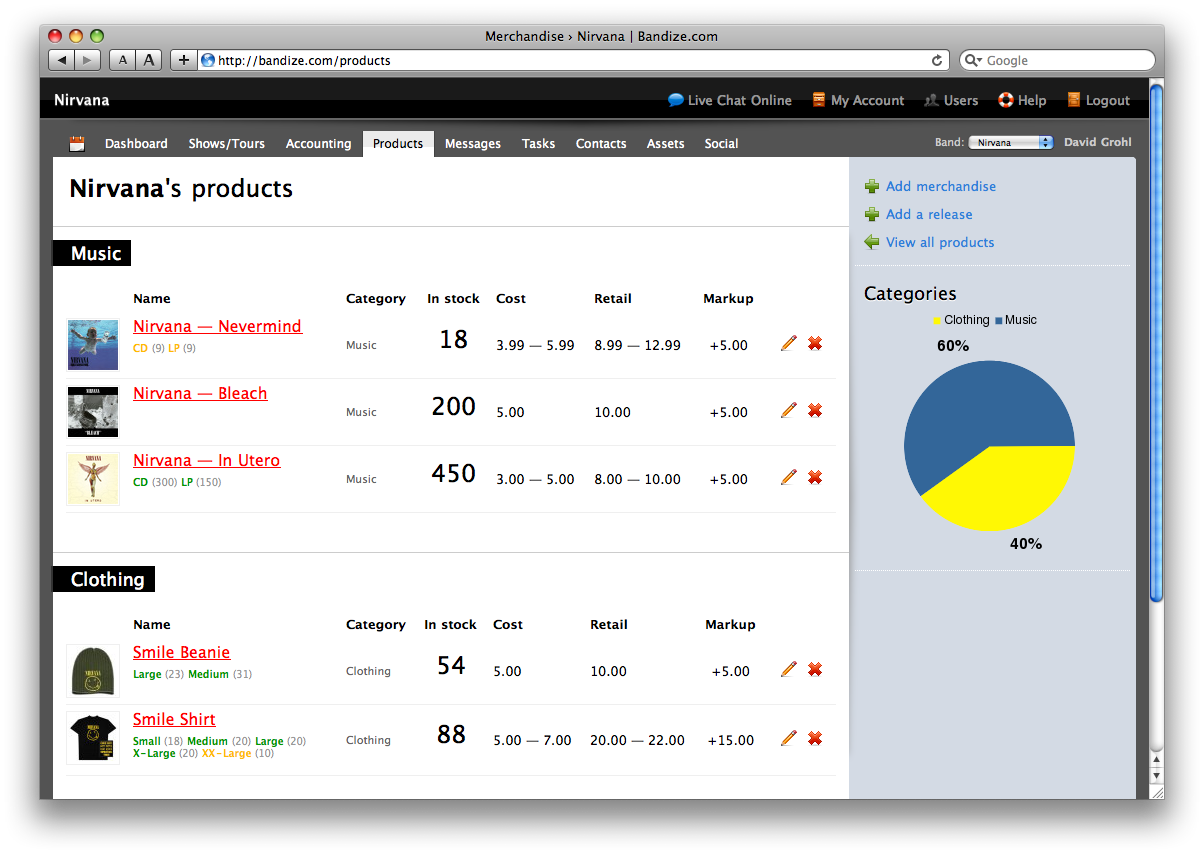The height and width of the screenshot is (854, 1204).
Task: Click the calendar icon beside Dashboard
Action: pos(77,144)
